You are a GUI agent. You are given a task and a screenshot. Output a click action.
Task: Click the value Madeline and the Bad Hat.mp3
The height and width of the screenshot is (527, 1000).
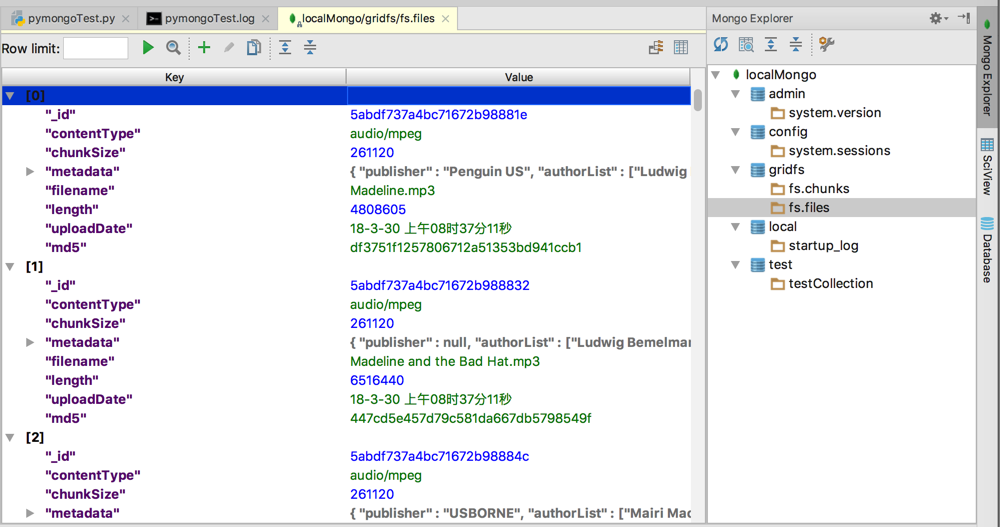click(x=445, y=362)
